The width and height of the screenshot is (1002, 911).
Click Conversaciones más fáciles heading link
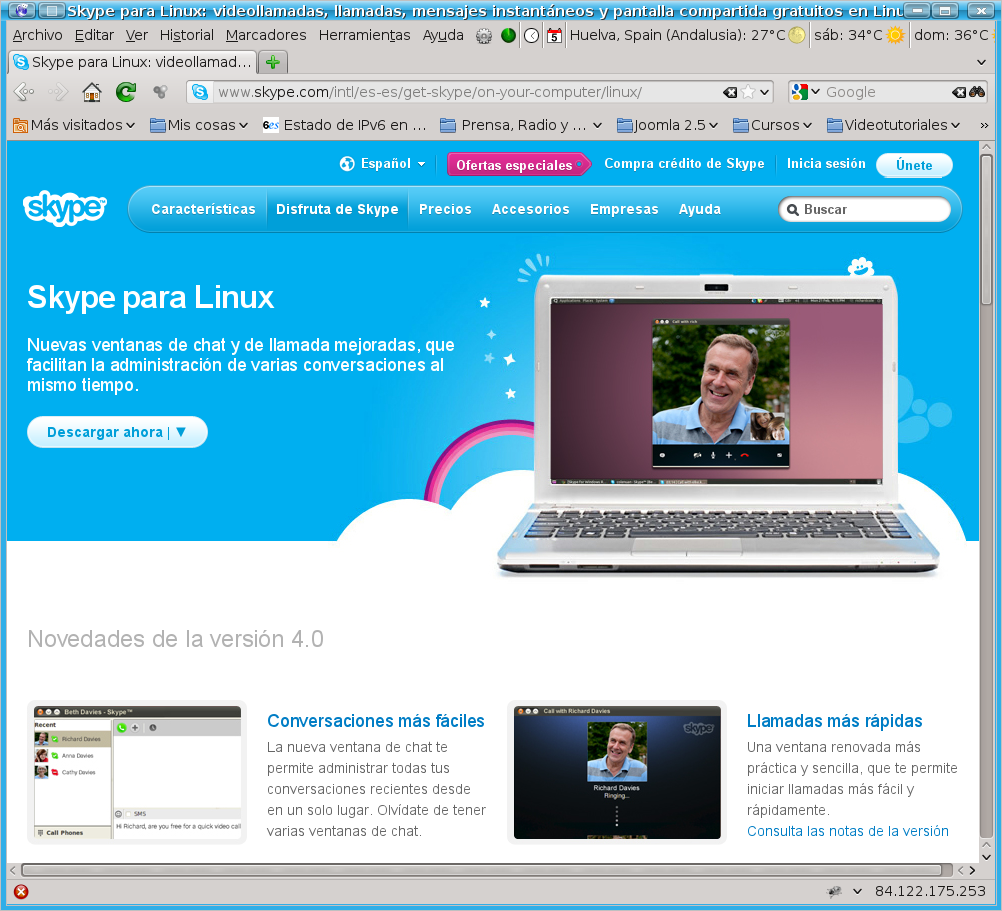coord(376,721)
